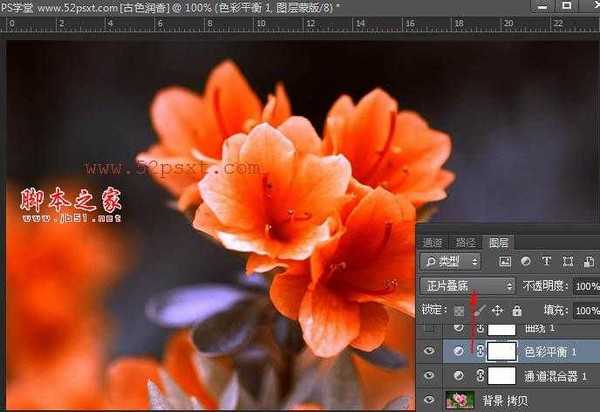Select the 色彩平衡 1 layer mask thumbnail
Screen dimensions: 600x412
pyautogui.click(x=501, y=351)
